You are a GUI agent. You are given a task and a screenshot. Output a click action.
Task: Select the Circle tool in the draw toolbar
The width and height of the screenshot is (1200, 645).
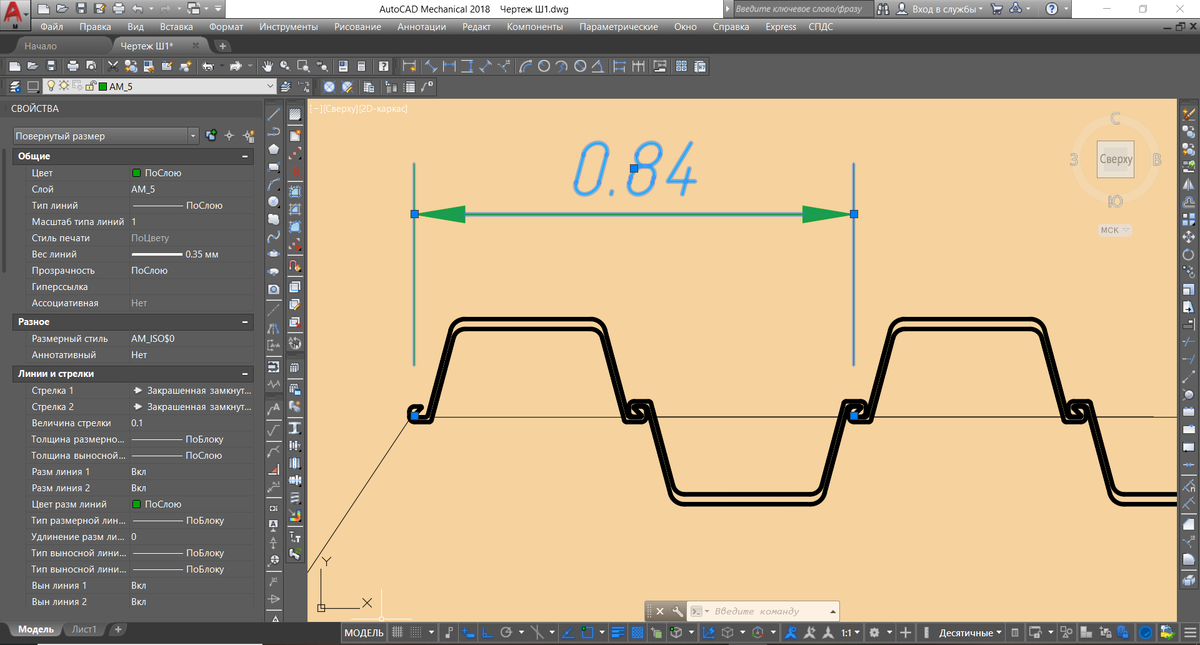(x=274, y=202)
